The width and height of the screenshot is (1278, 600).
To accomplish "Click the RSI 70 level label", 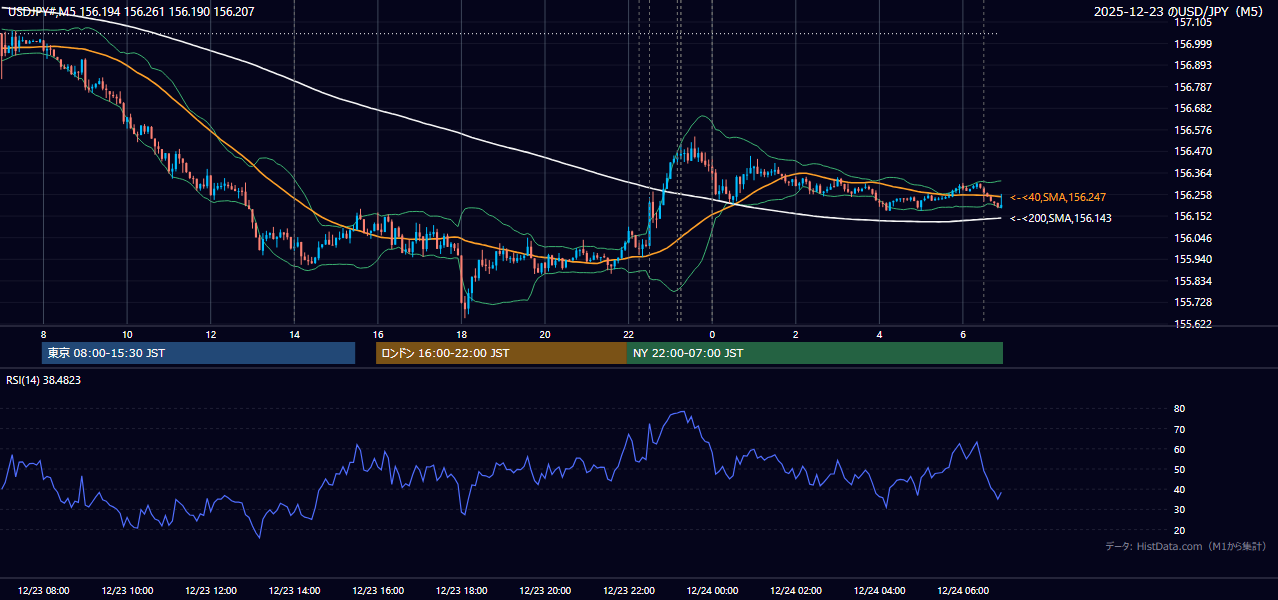I will (x=1179, y=429).
